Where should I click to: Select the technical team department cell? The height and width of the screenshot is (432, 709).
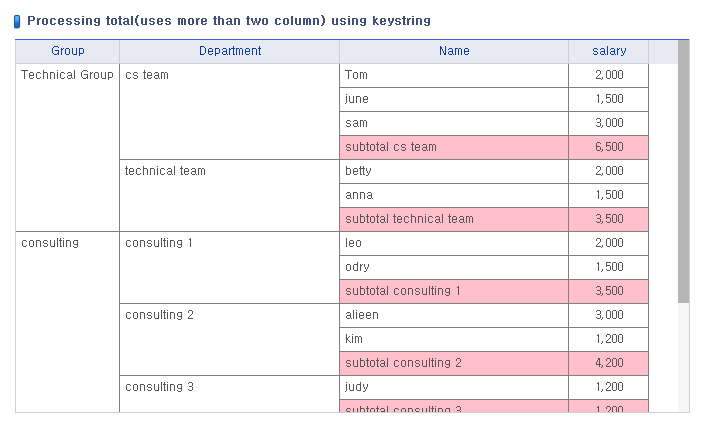[230, 195]
